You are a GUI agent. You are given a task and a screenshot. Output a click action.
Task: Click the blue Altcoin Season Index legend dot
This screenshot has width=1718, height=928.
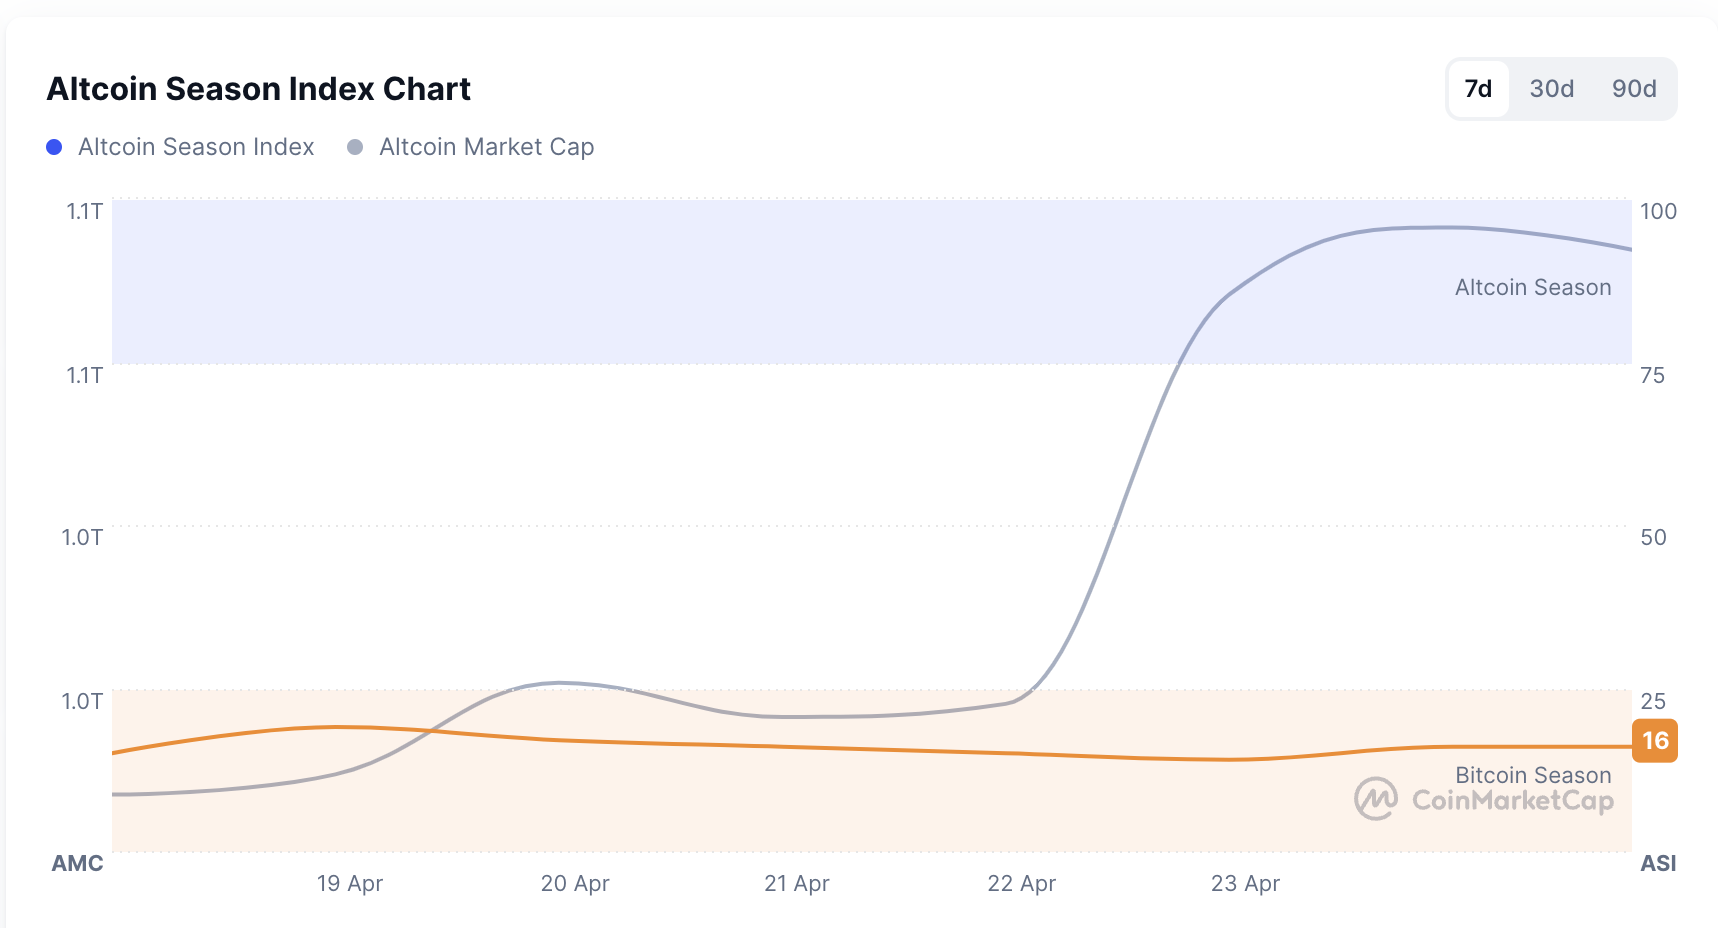point(53,147)
